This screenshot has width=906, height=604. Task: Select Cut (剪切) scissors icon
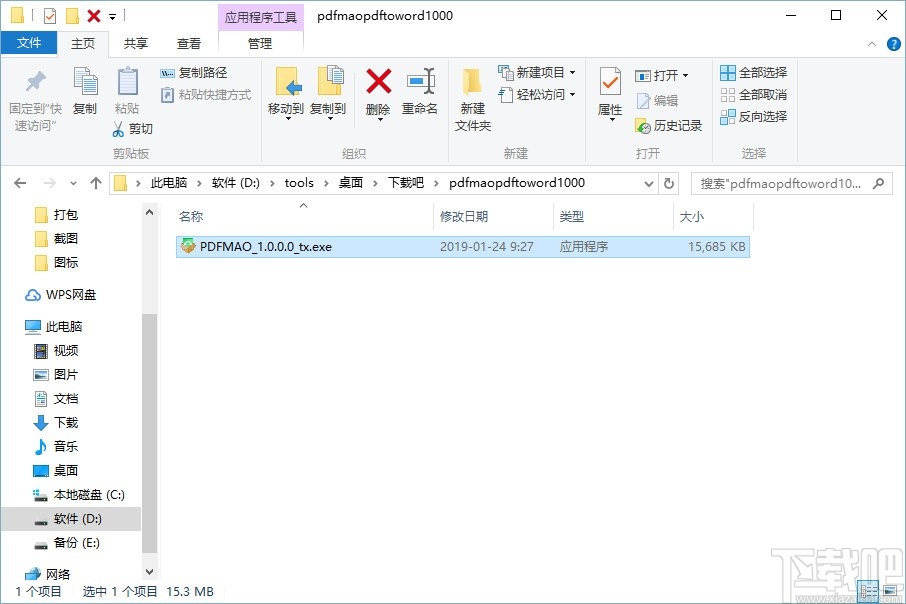point(118,128)
